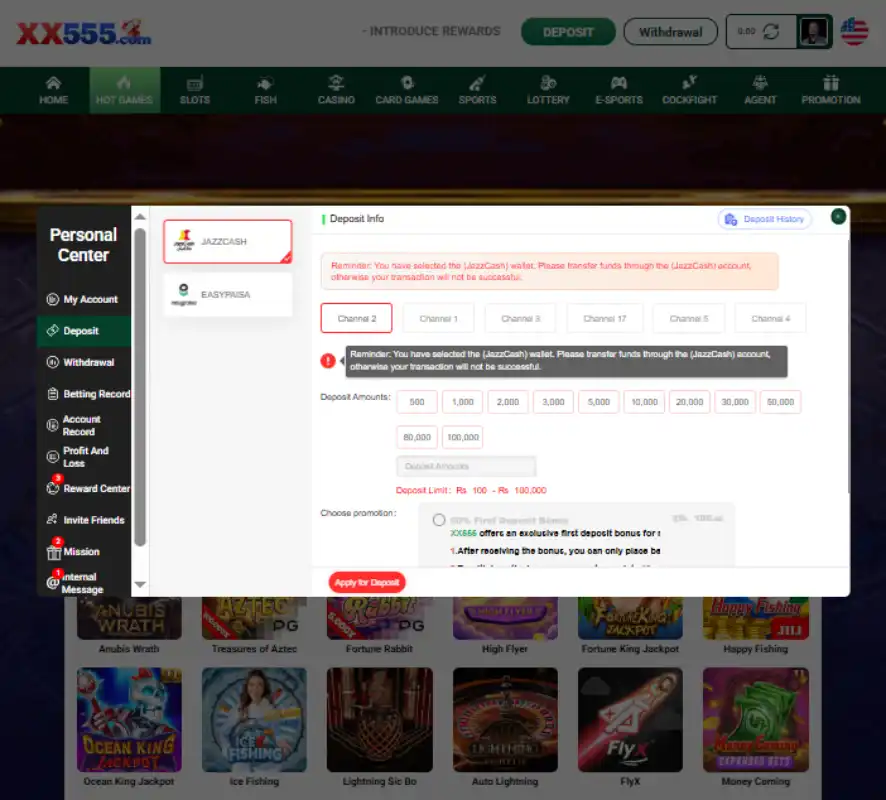Close the deposit dialog with green button
Screen dimensions: 886x800
[838, 216]
